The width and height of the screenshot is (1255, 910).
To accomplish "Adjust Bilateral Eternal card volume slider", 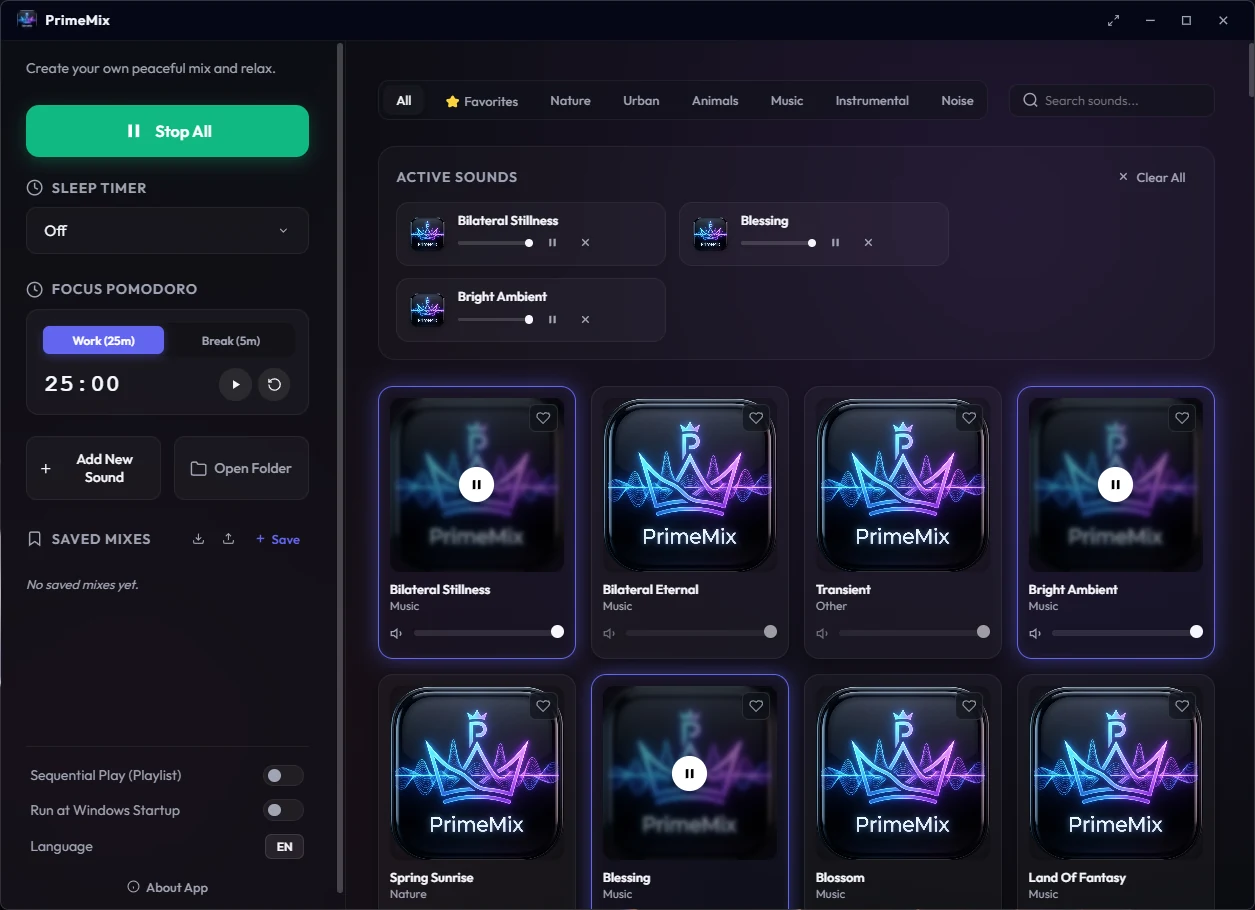I will point(702,632).
